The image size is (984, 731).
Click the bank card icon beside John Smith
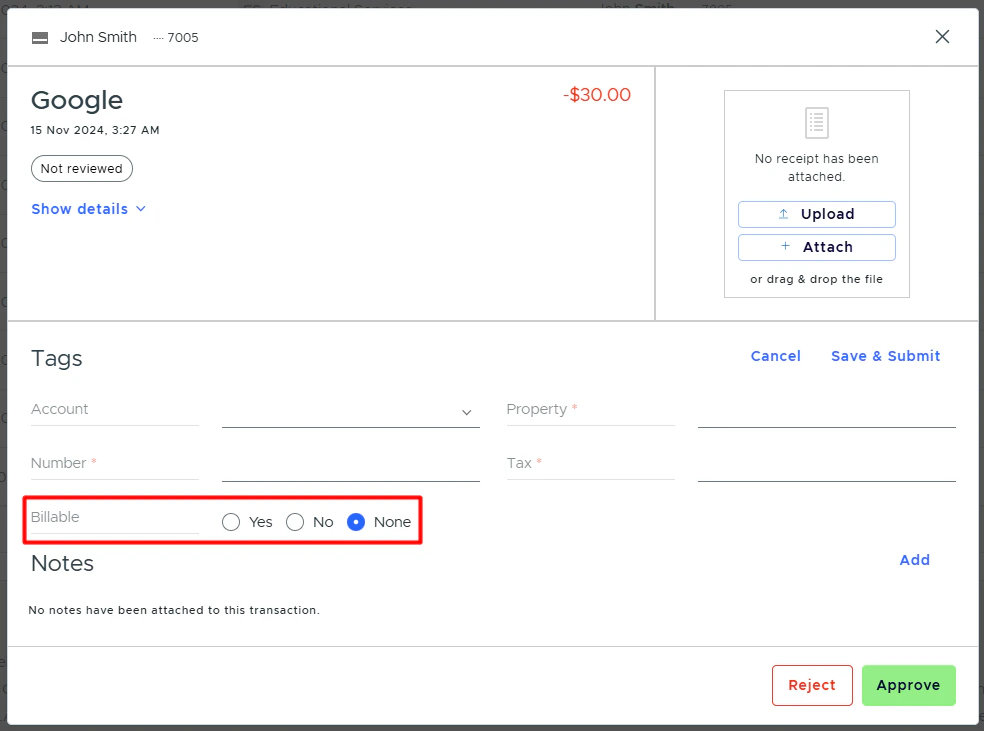pos(39,37)
